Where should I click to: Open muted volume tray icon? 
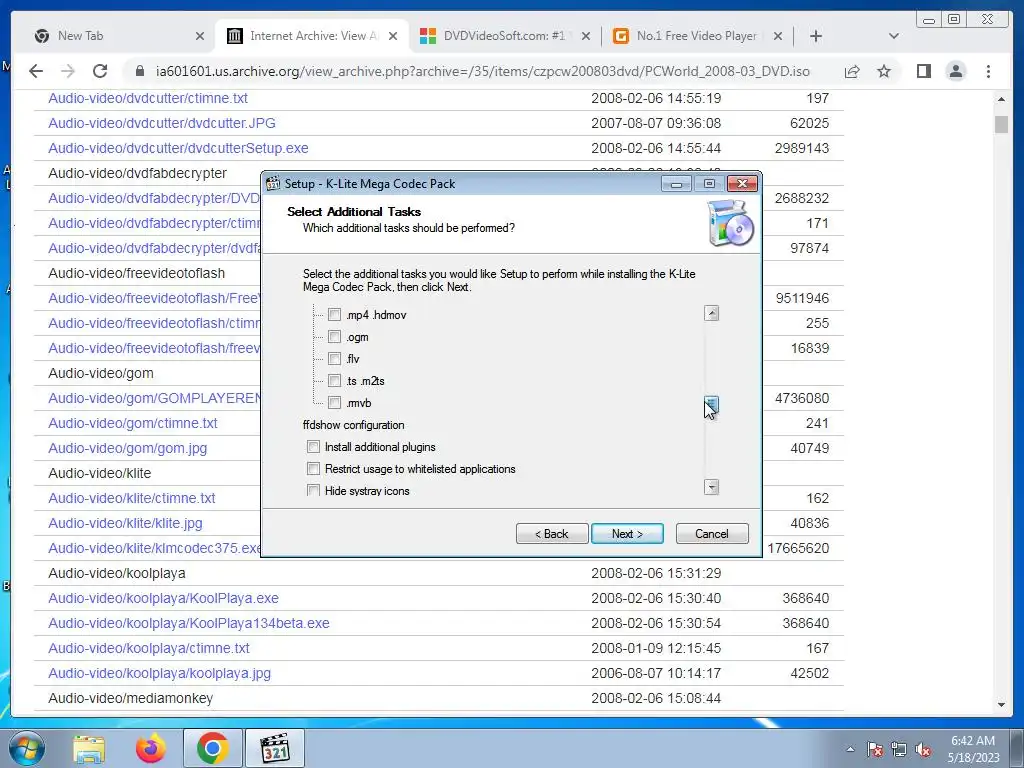point(923,749)
